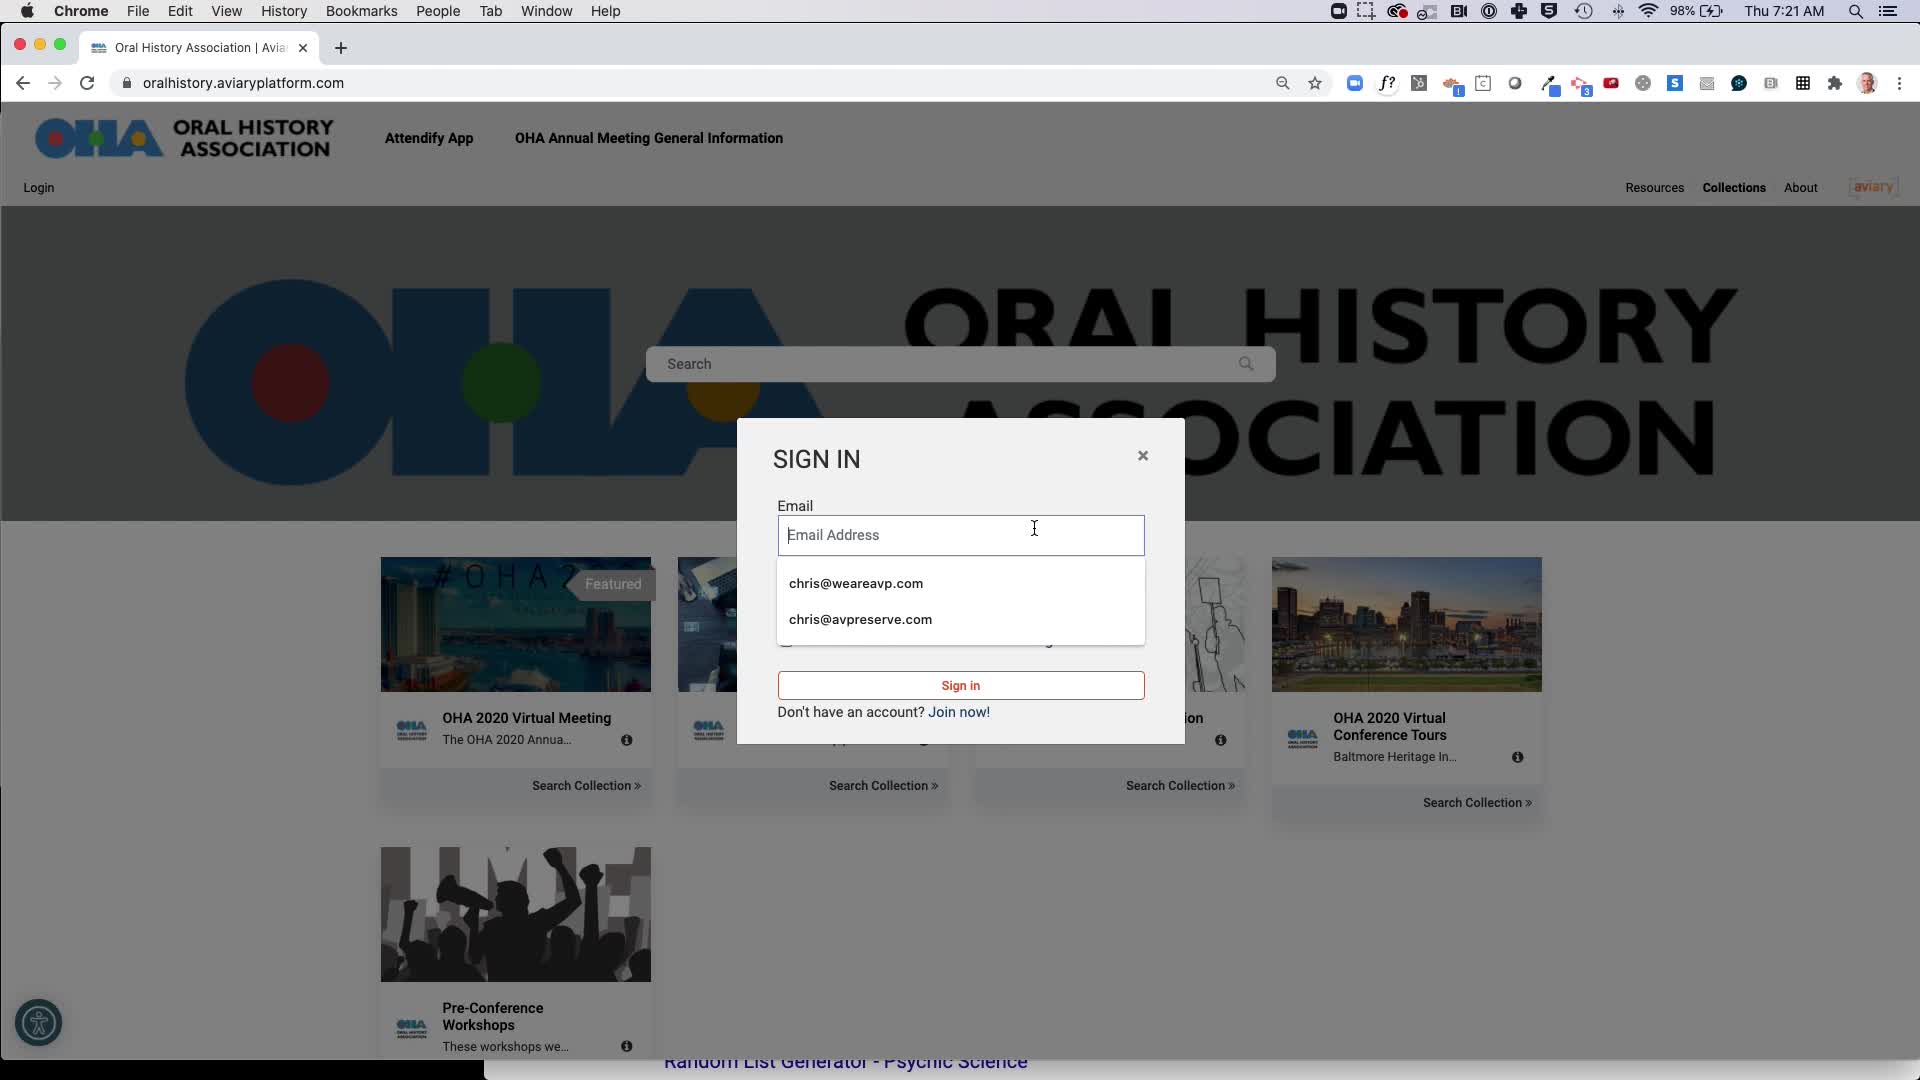Open the Chrome File menu
1920x1080 pixels.
click(x=138, y=11)
